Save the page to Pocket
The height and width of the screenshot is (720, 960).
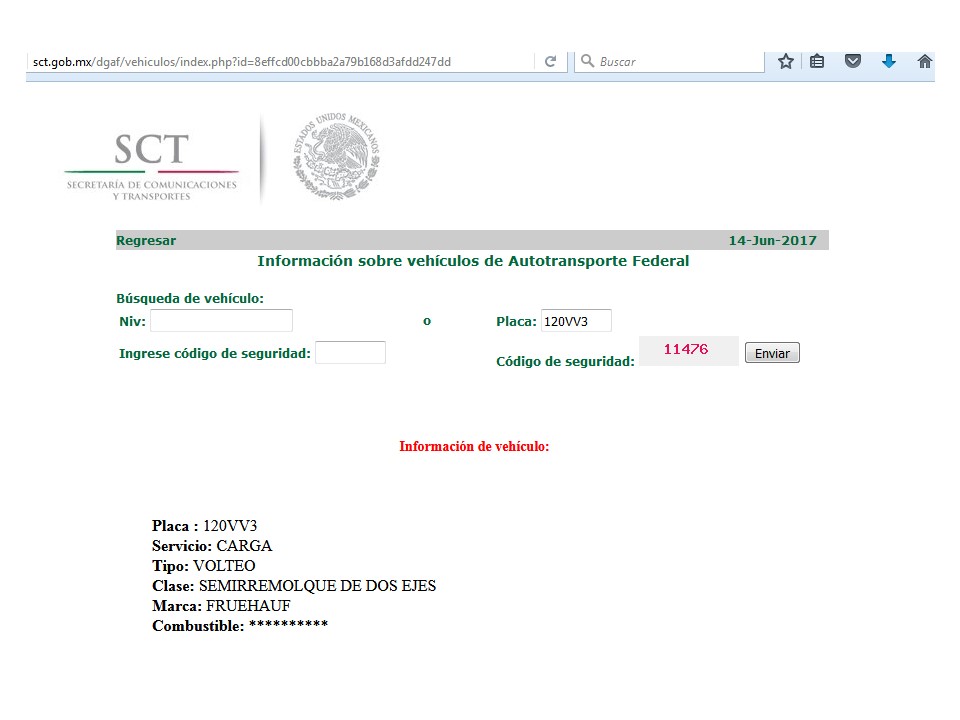853,62
